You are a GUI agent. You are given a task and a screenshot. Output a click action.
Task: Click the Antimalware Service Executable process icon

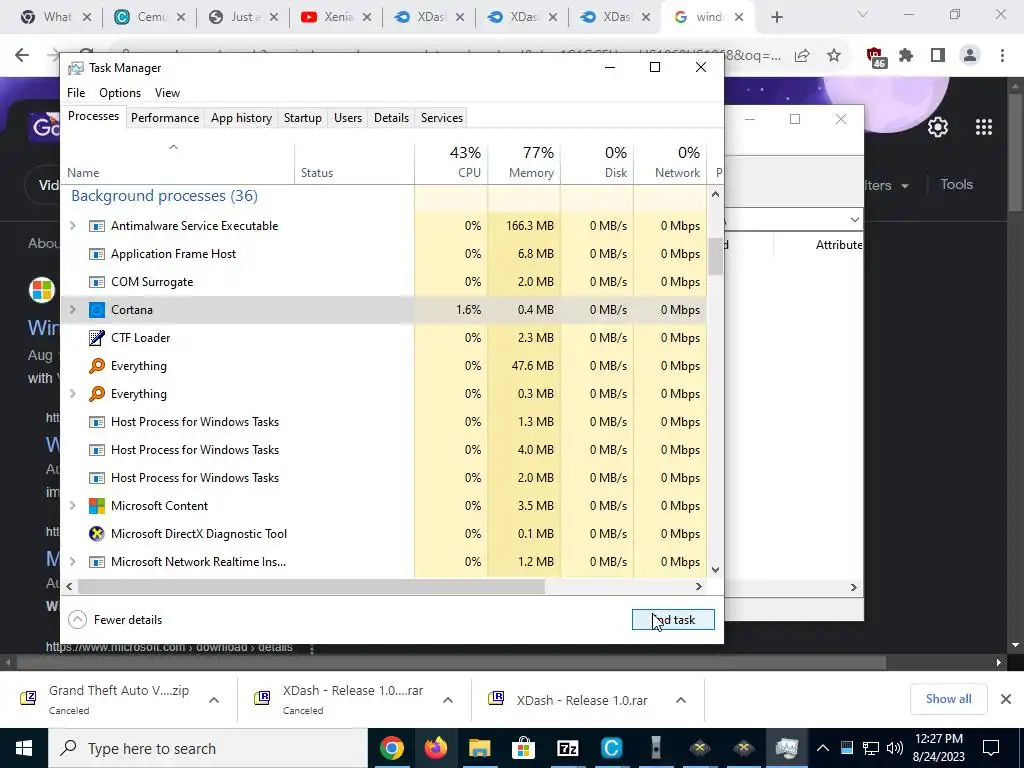click(x=97, y=226)
